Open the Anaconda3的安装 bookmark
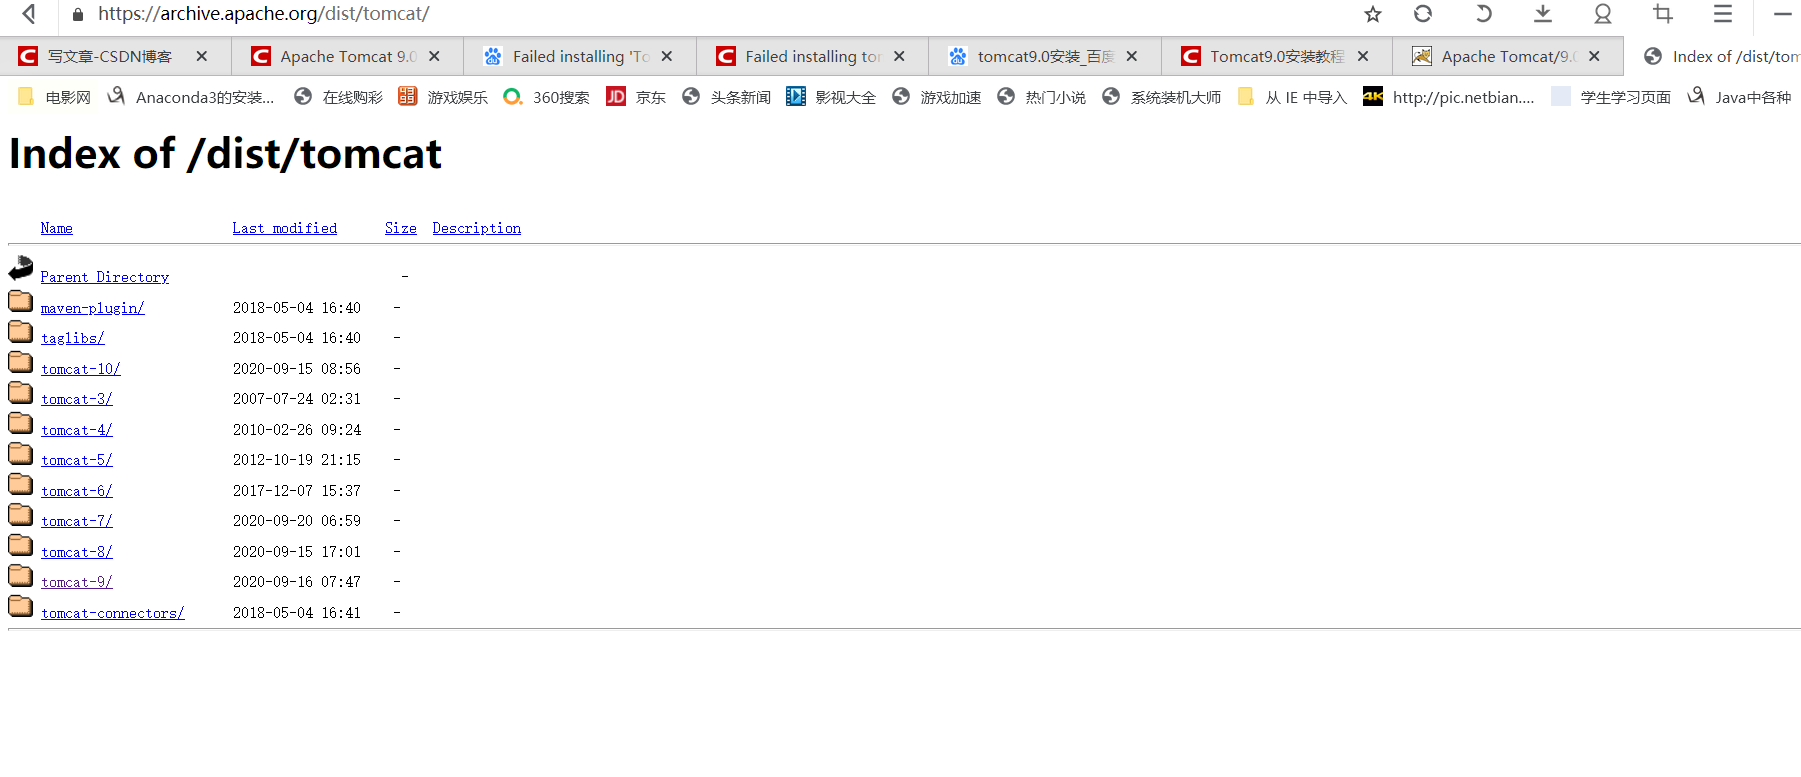1801x777 pixels. pyautogui.click(x=191, y=97)
